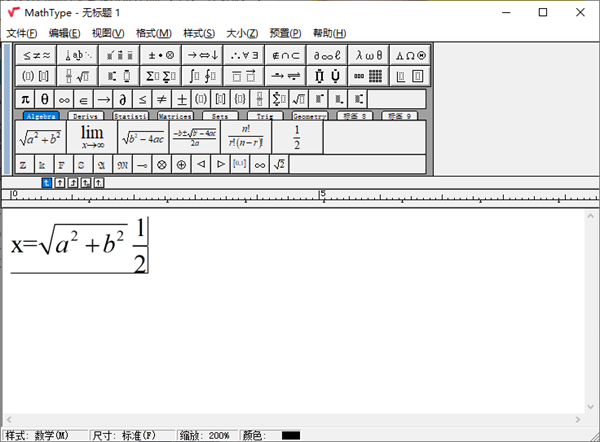Open the 样式(S) menu
The image size is (600, 442).
199,33
